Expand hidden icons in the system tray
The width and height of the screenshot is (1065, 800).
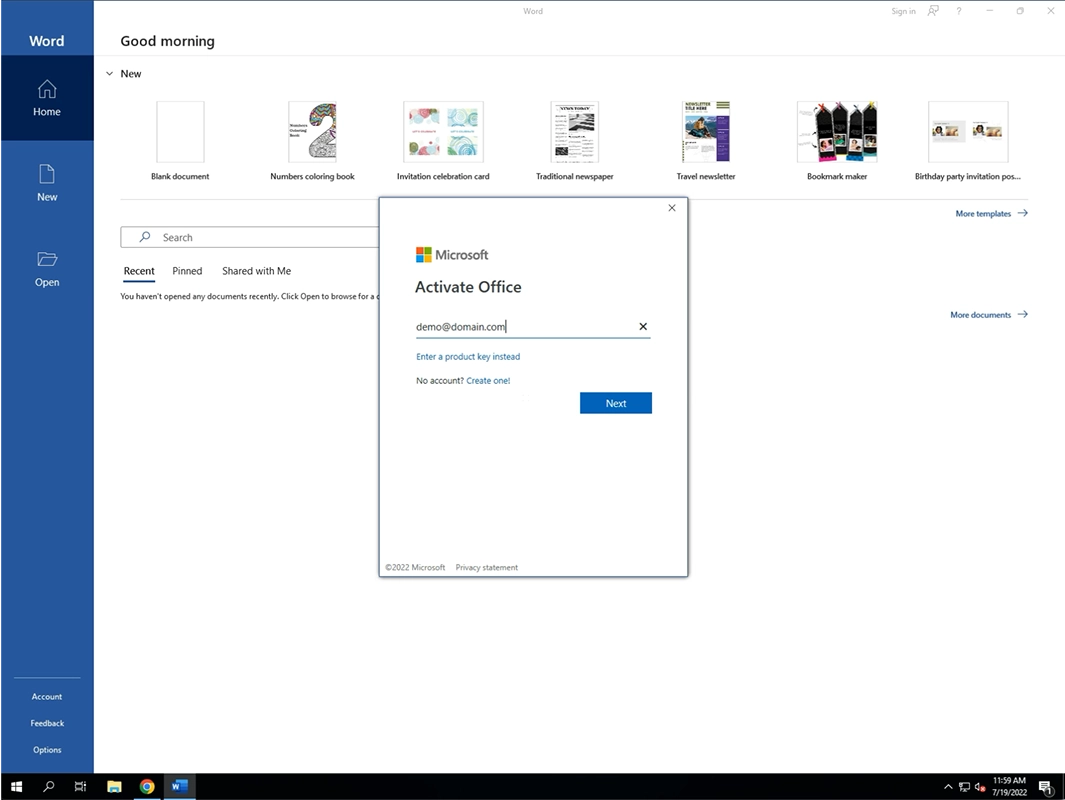coord(947,786)
